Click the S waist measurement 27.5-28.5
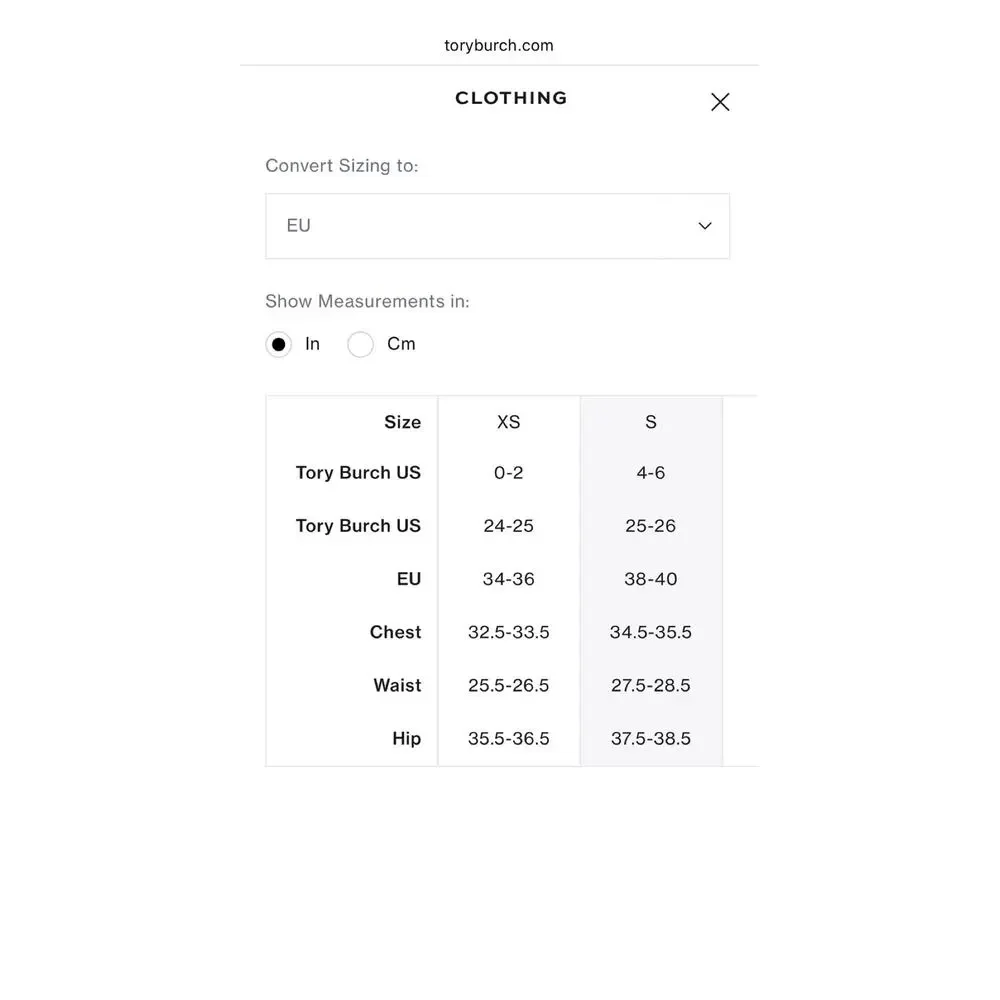The image size is (1000, 1000). point(651,685)
